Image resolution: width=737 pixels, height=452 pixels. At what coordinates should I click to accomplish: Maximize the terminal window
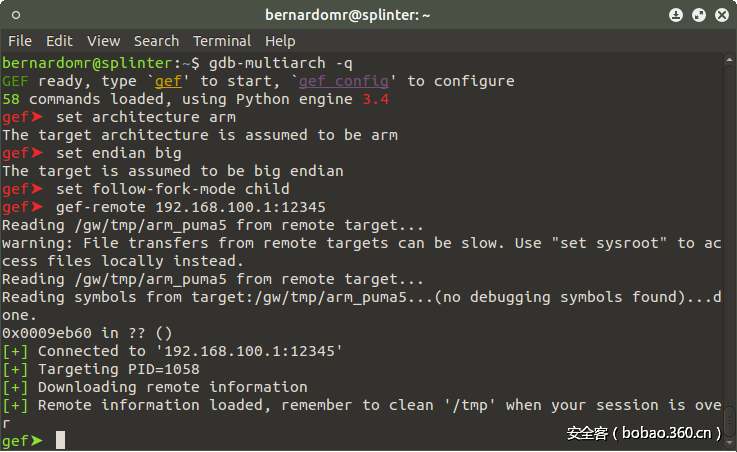coord(699,15)
